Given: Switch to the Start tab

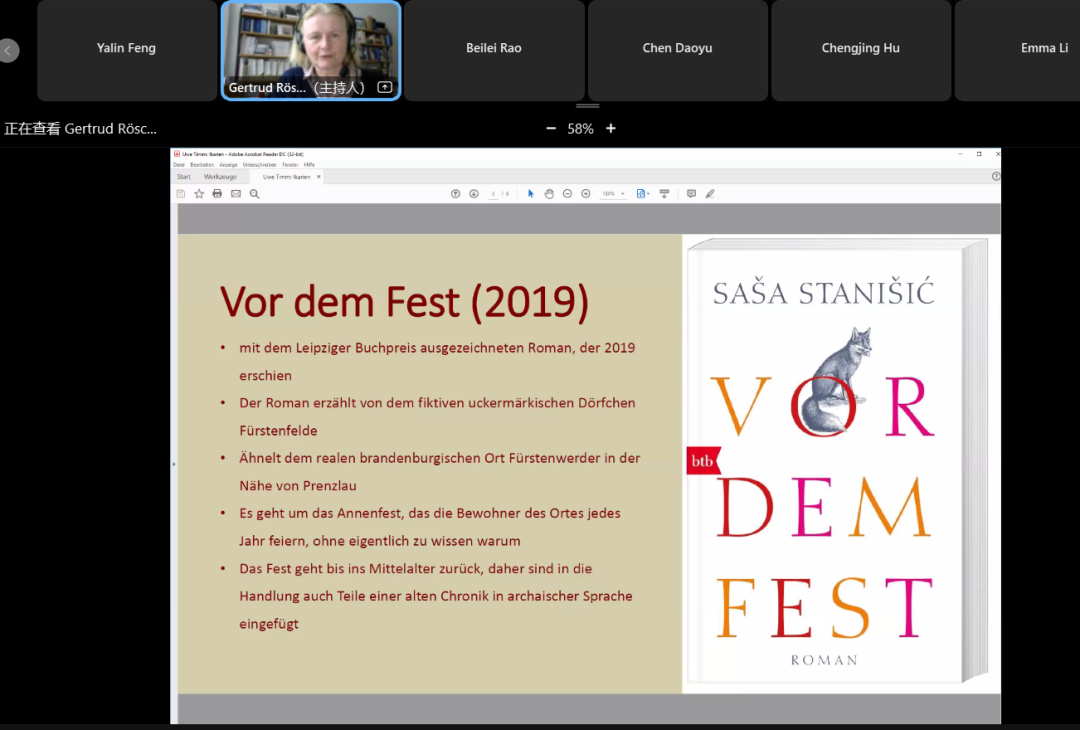Looking at the screenshot, I should (x=184, y=177).
